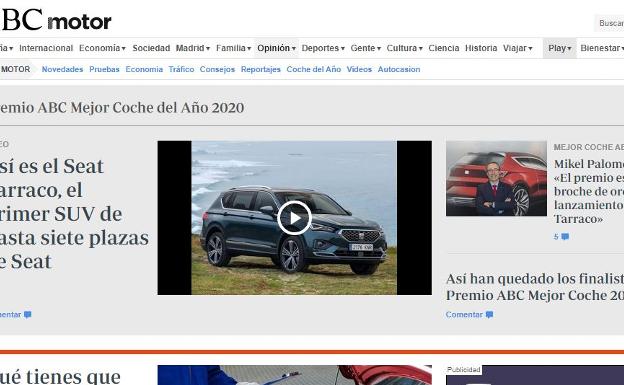Viewport: 624px width, 385px height.
Task: Click comment bubble beside Comentar under finalists headline
Action: point(489,315)
